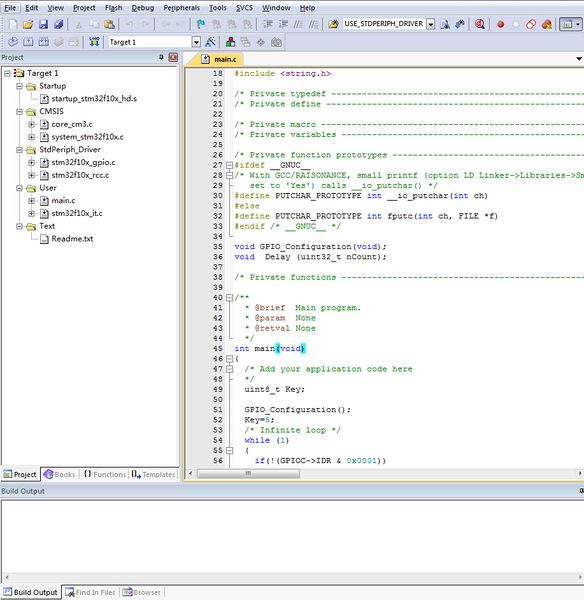Image resolution: width=584 pixels, height=600 pixels.
Task: Open the Target 1 dropdown arrow
Action: [x=196, y=42]
